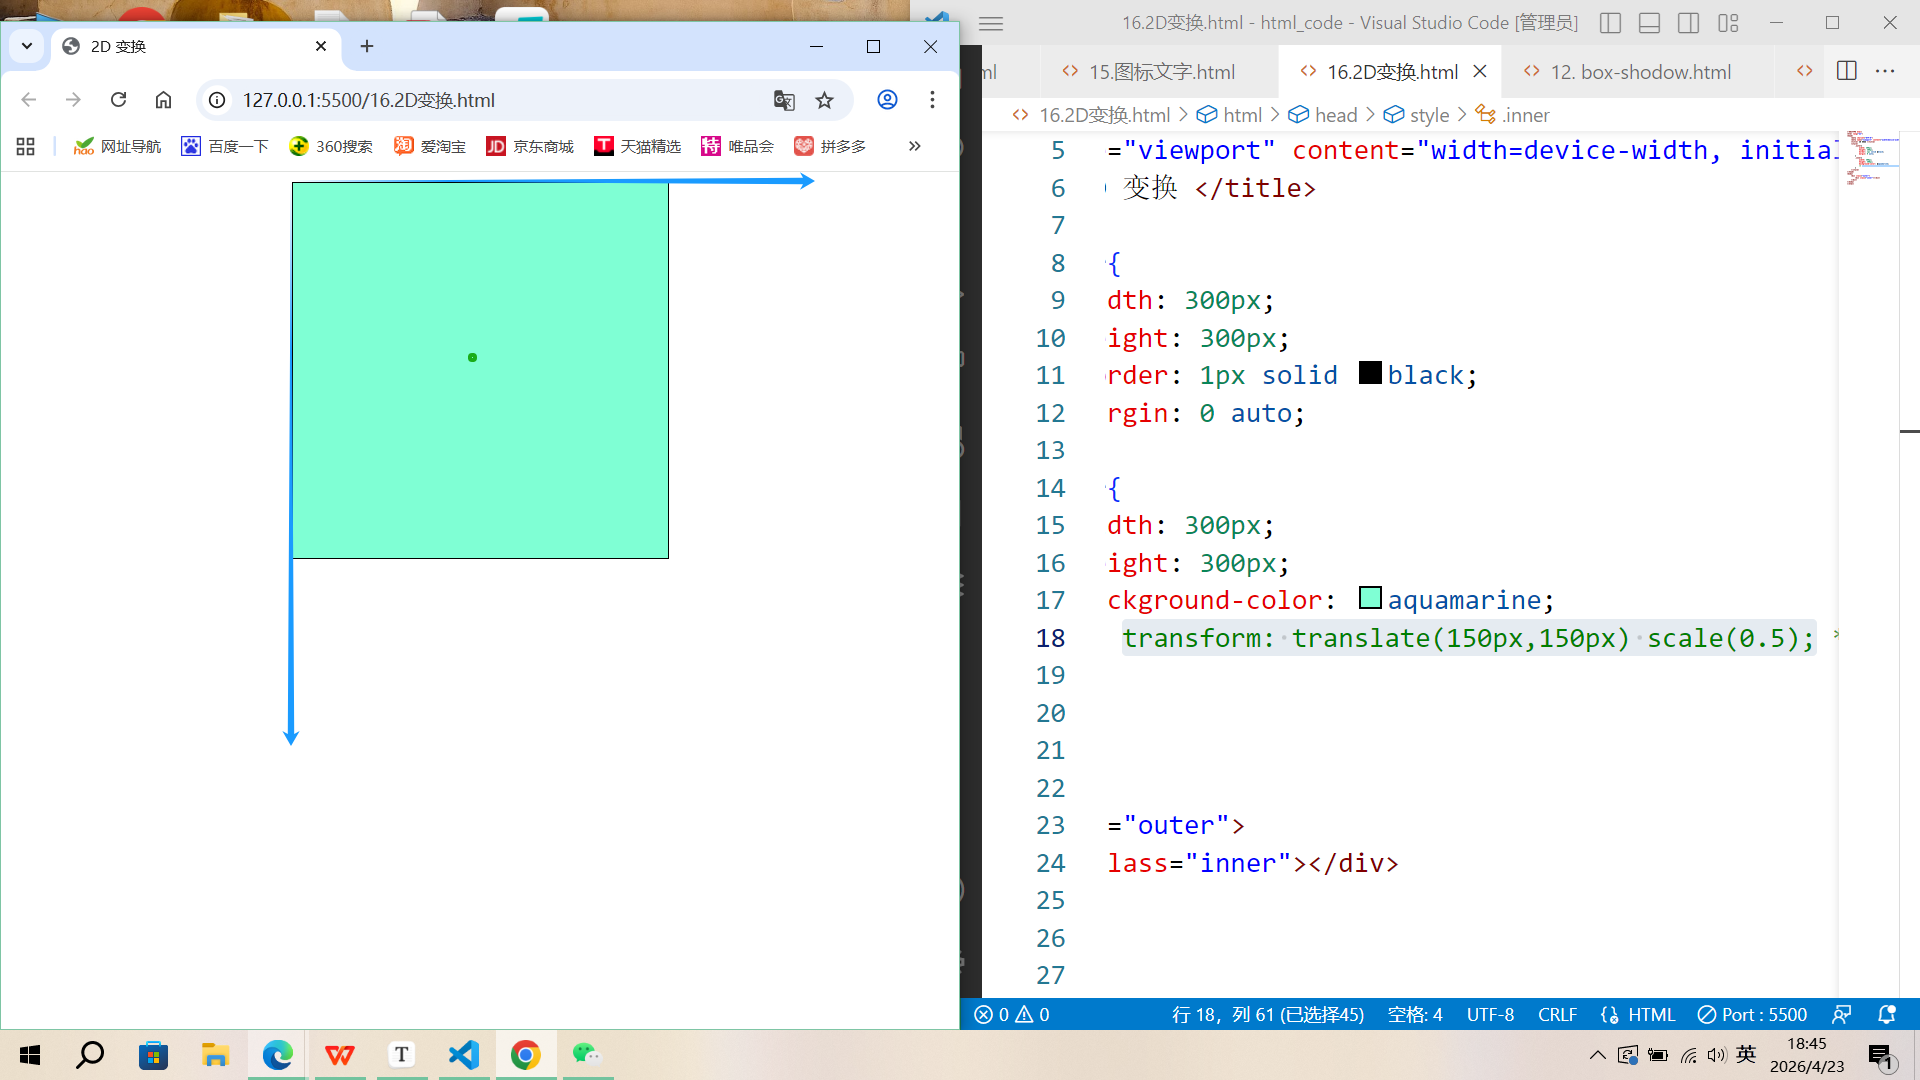
Task: Click the errors and warnings status indicator
Action: point(1011,1014)
